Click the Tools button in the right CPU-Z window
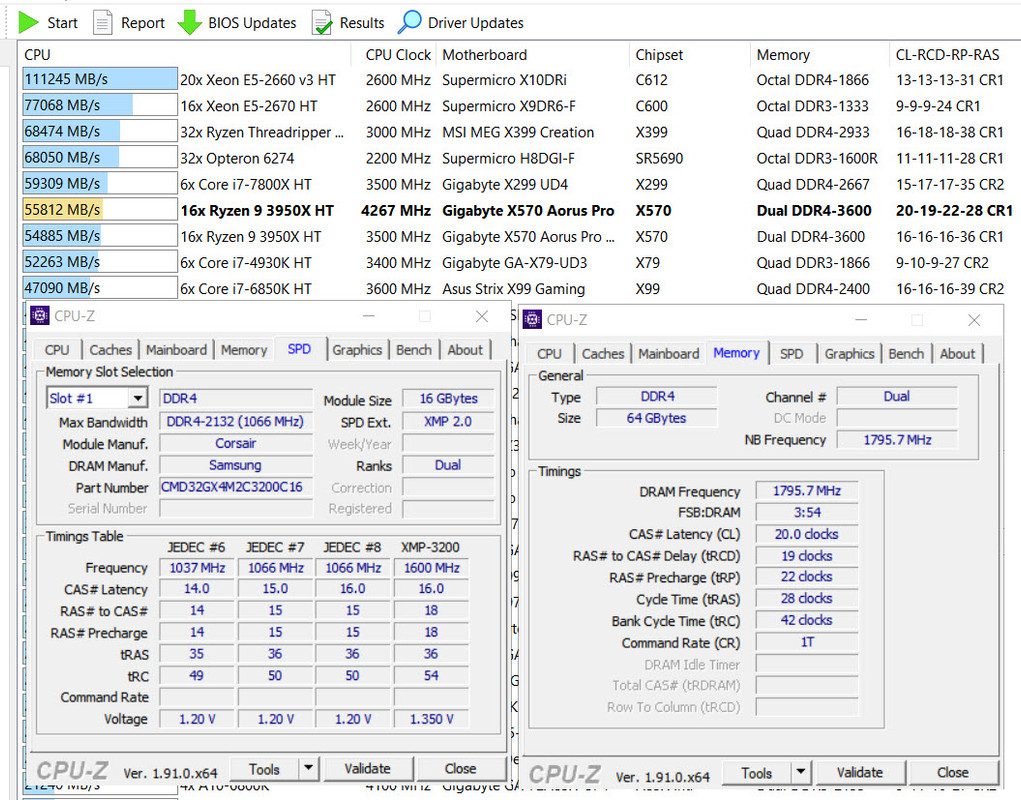Image resolution: width=1021 pixels, height=800 pixels. [756, 773]
